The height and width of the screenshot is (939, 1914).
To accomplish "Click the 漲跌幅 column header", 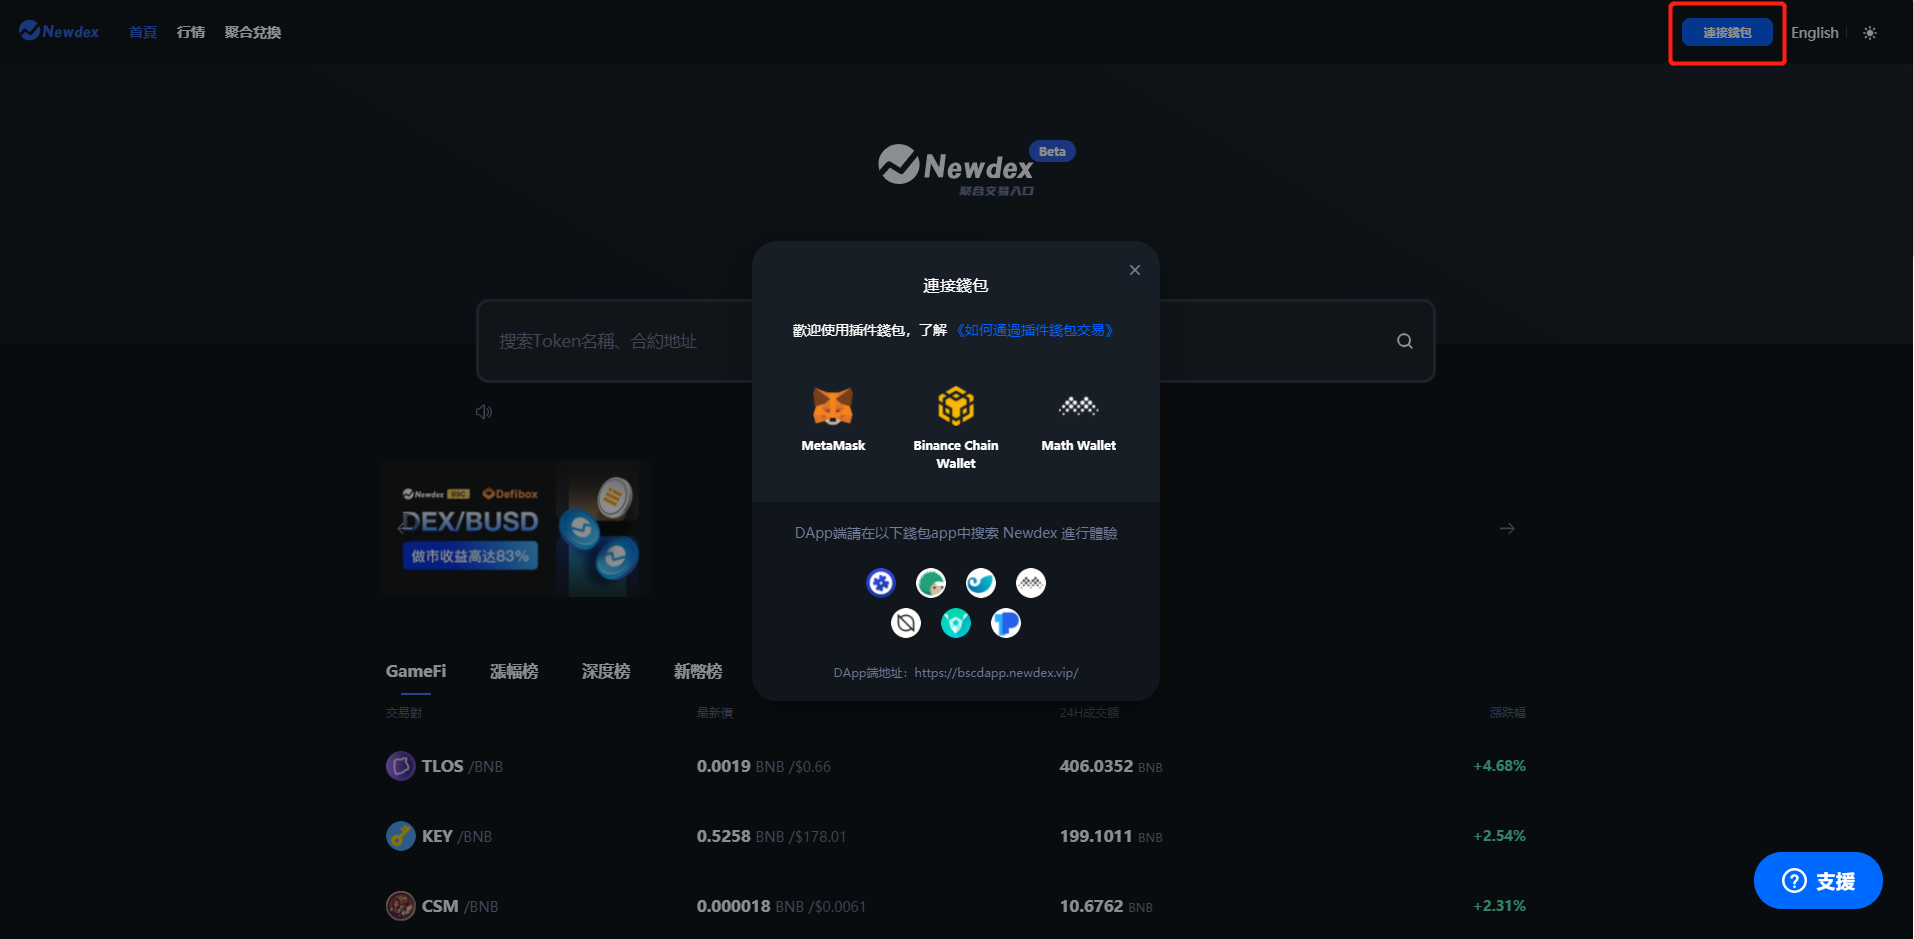I will tap(1508, 713).
